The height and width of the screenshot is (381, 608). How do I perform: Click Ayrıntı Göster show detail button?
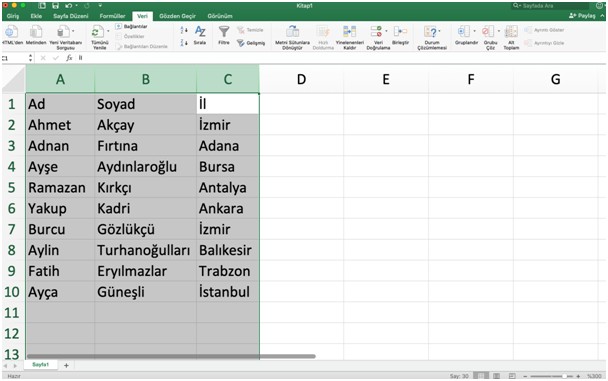point(544,30)
